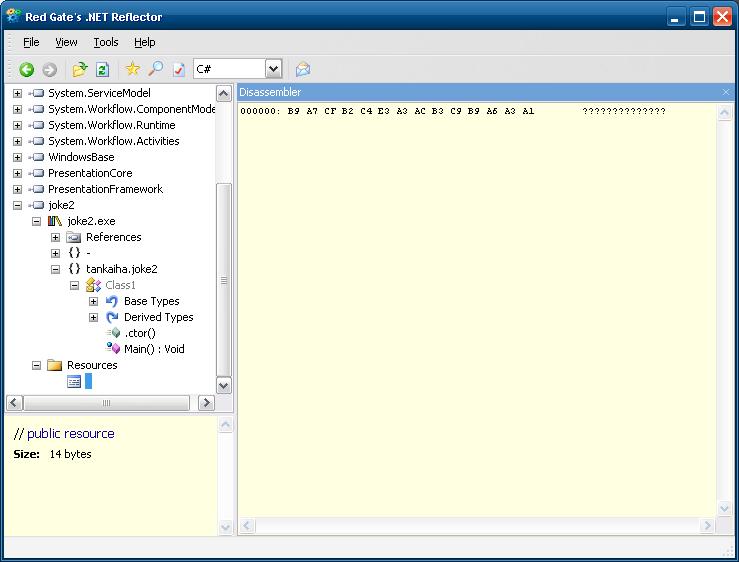Click the Class1 class icon

coord(93,285)
